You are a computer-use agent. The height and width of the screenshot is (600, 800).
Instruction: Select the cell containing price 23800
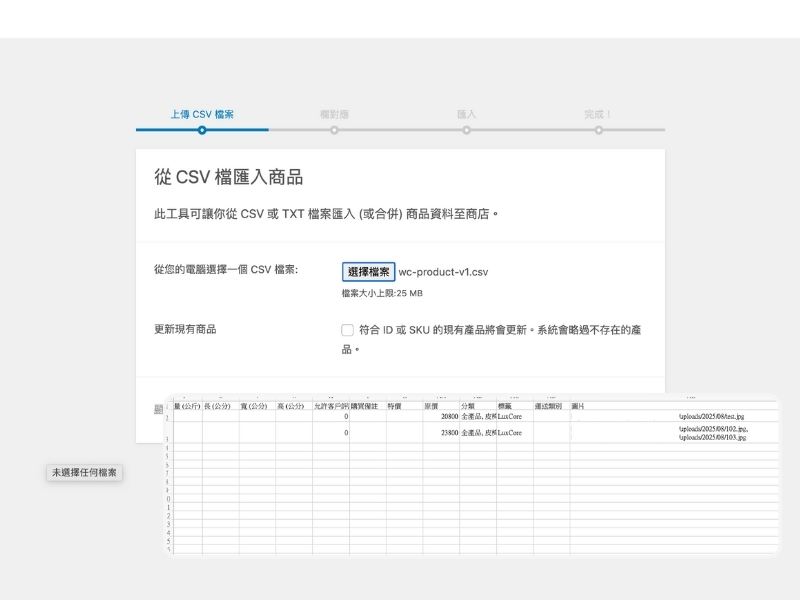(441, 433)
